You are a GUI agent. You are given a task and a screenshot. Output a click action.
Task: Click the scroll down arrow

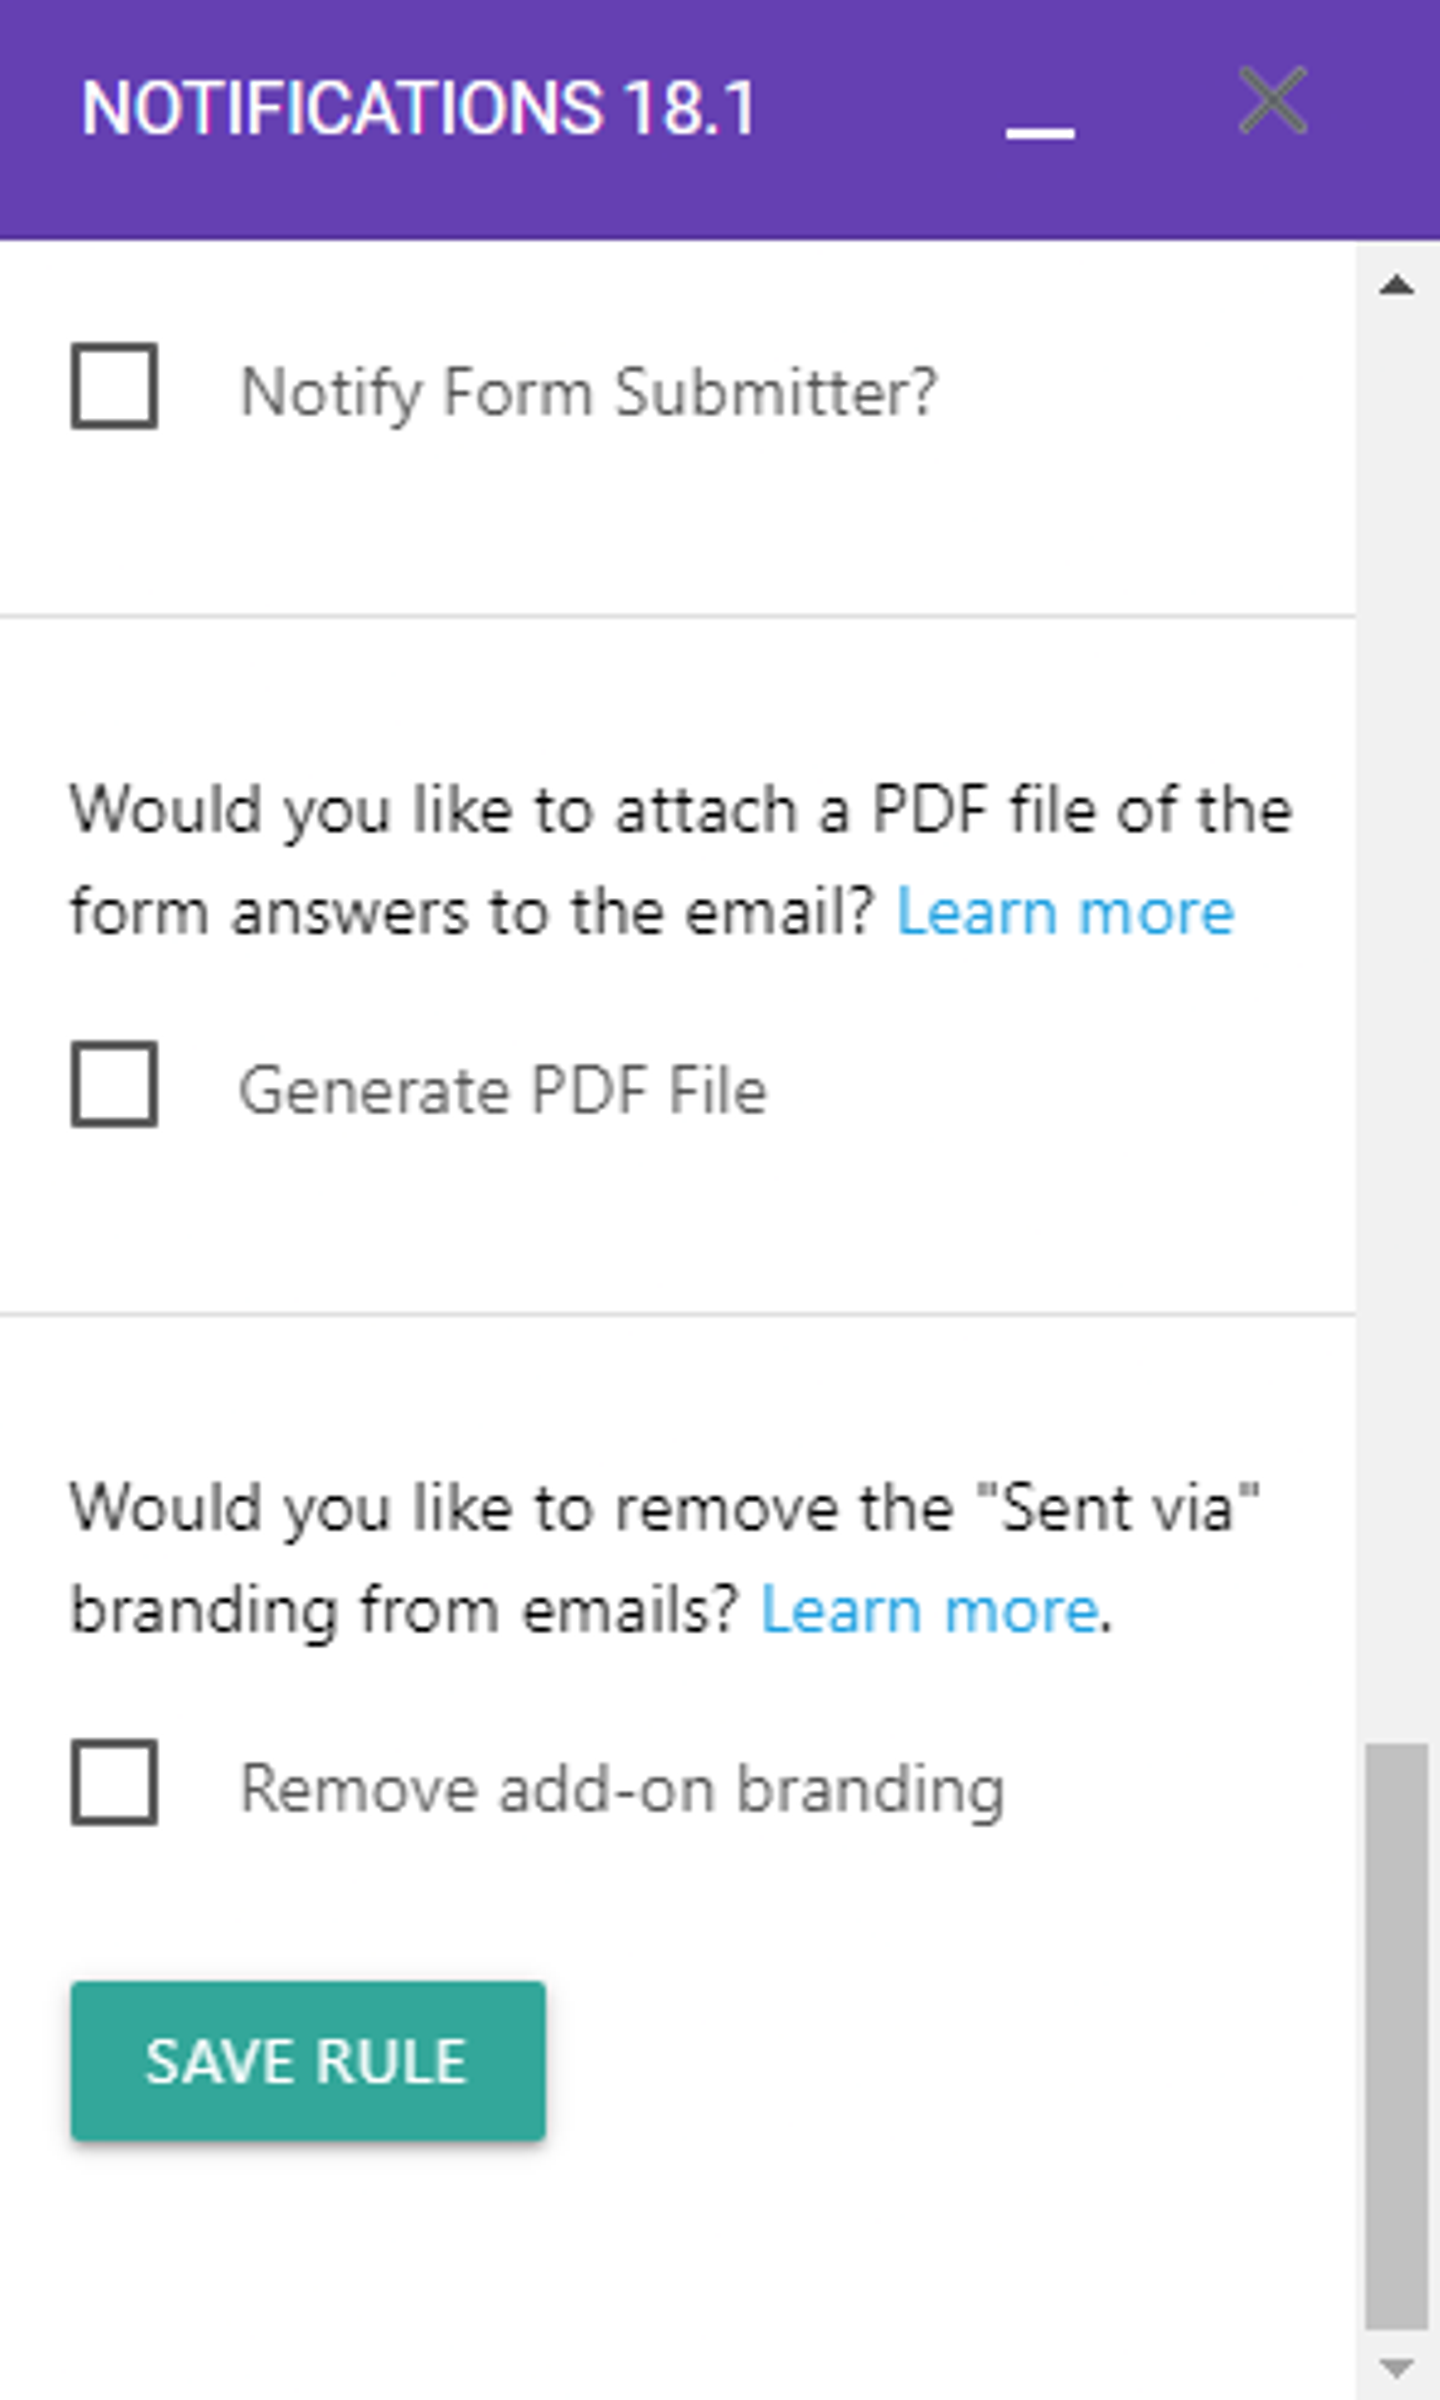(1397, 2368)
